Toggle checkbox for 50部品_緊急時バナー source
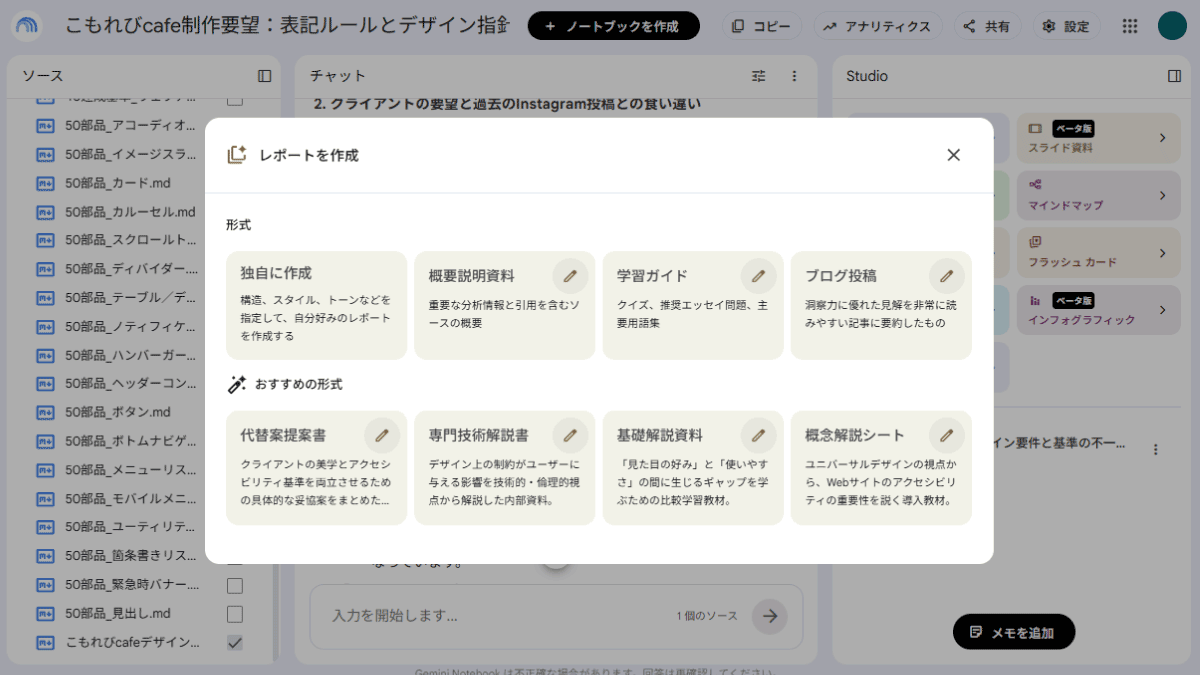Image resolution: width=1200 pixels, height=675 pixels. coord(235,585)
